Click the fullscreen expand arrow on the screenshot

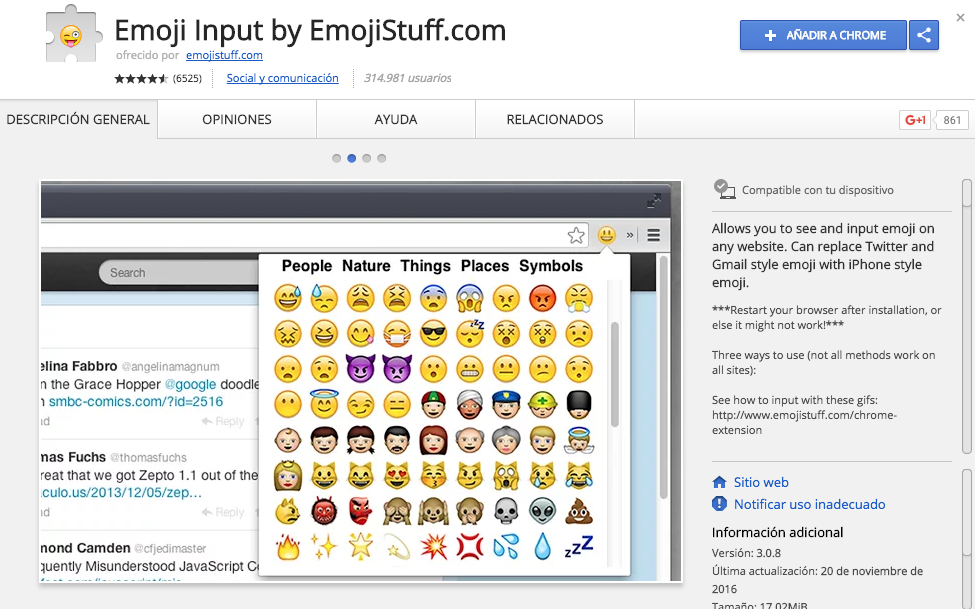655,200
